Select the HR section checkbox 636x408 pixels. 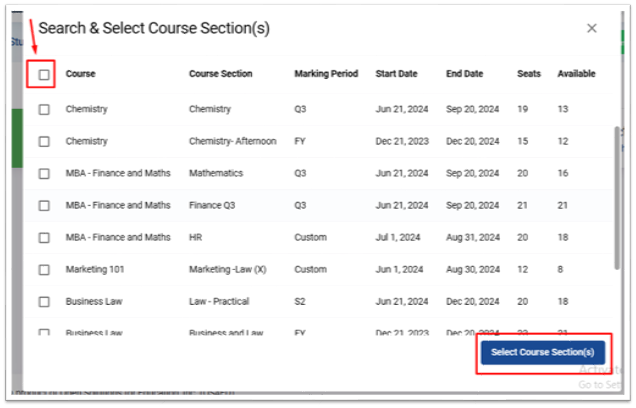[44, 238]
